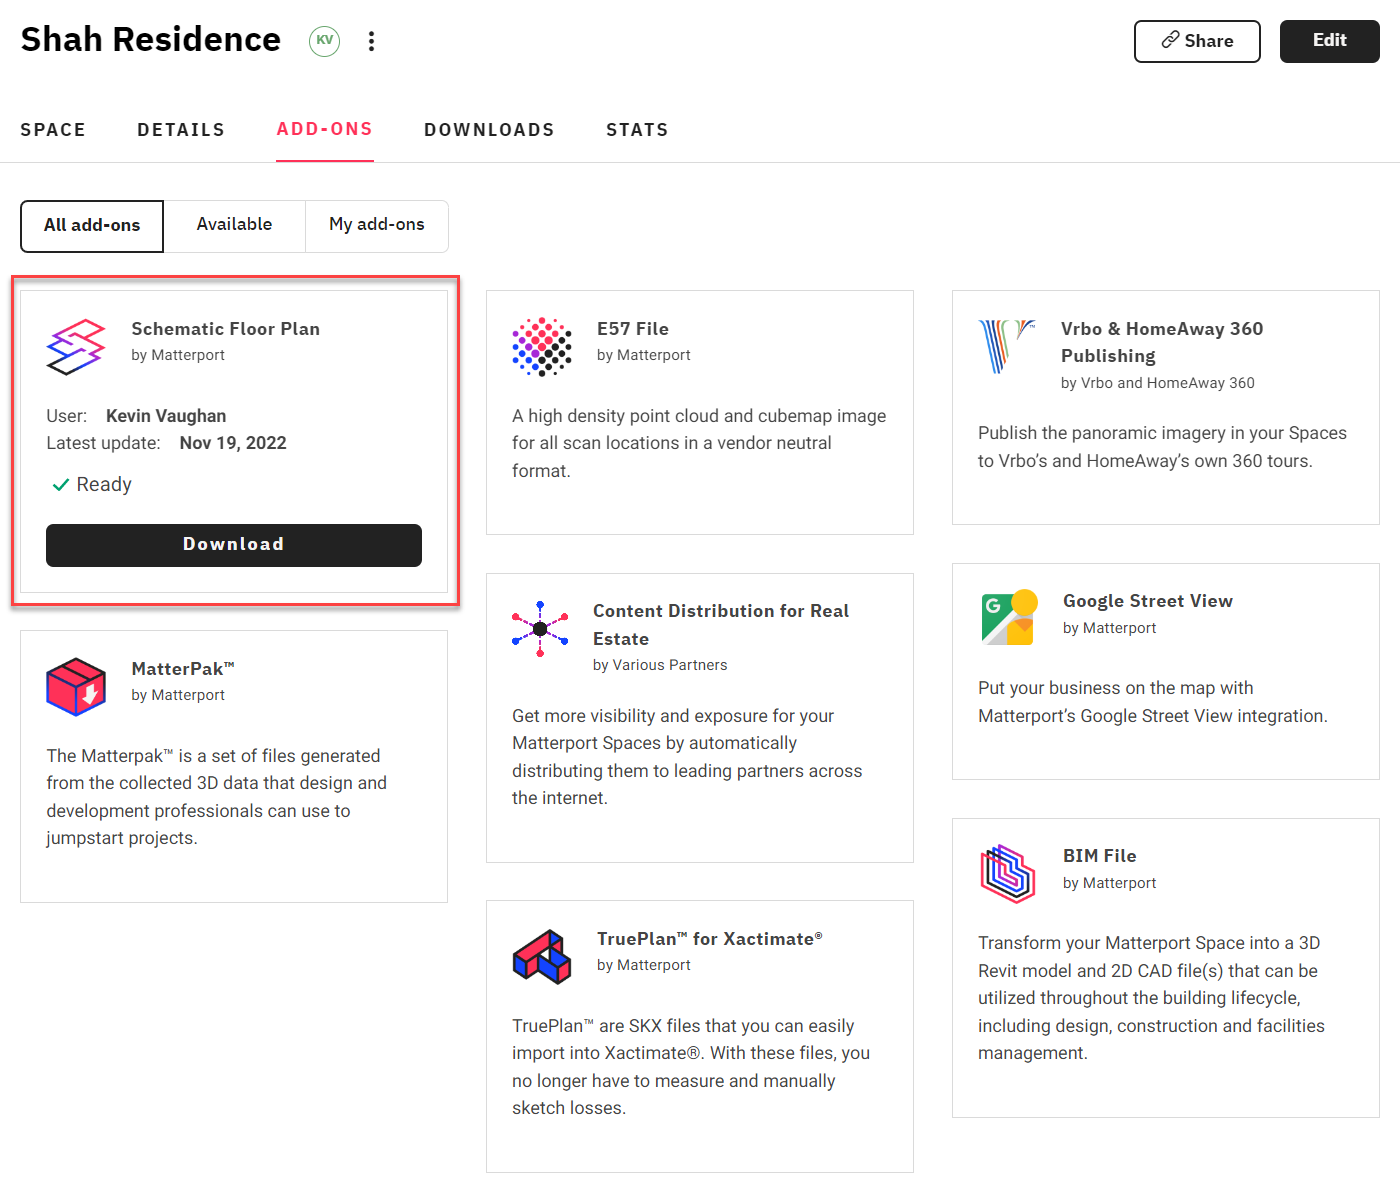Download the Schematic Floor Plan
1400x1187 pixels.
tap(234, 545)
